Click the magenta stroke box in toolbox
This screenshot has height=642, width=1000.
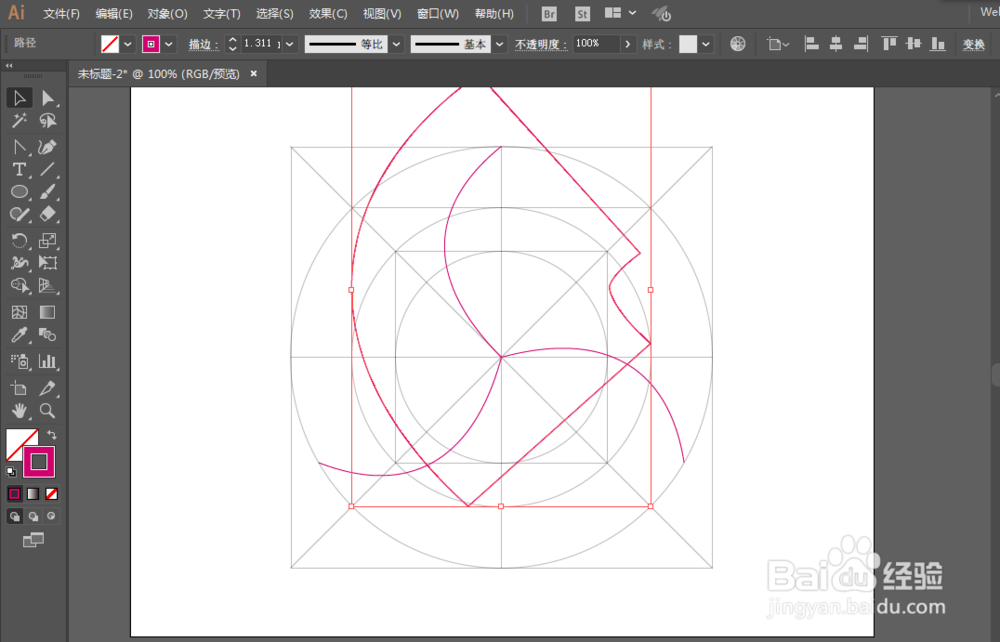point(40,462)
